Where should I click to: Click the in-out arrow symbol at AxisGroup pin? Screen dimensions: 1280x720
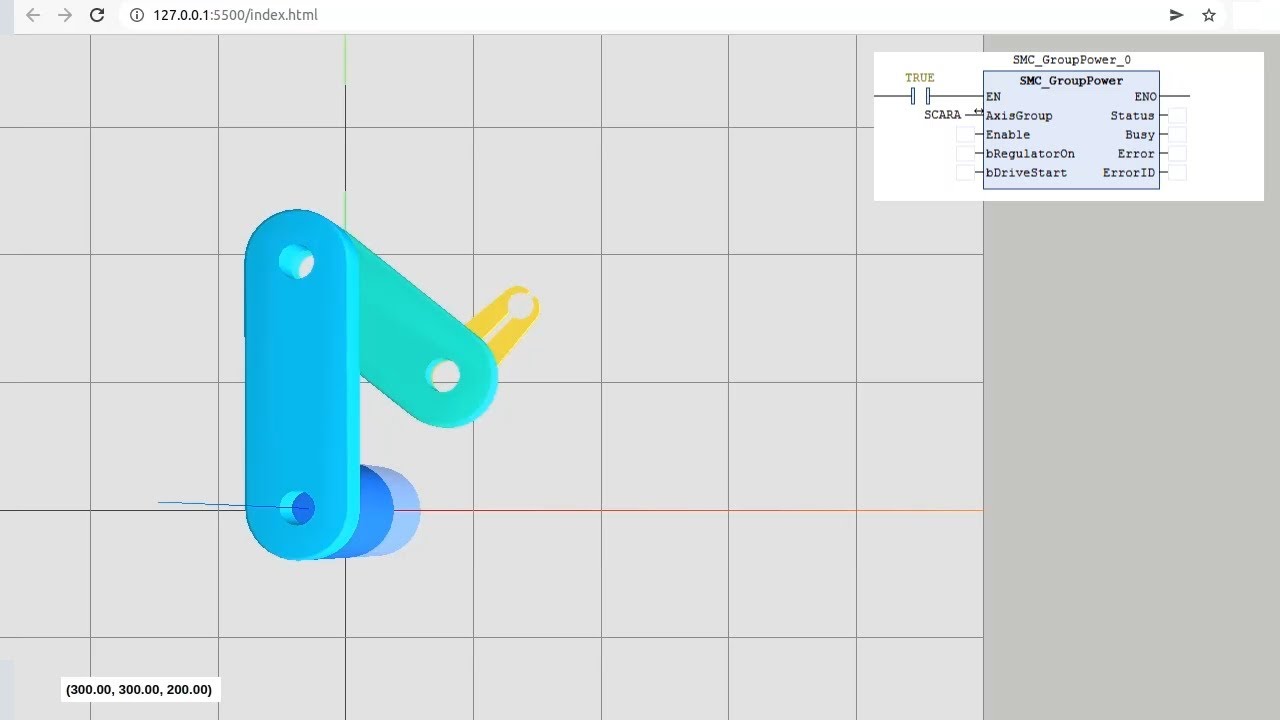click(x=978, y=112)
